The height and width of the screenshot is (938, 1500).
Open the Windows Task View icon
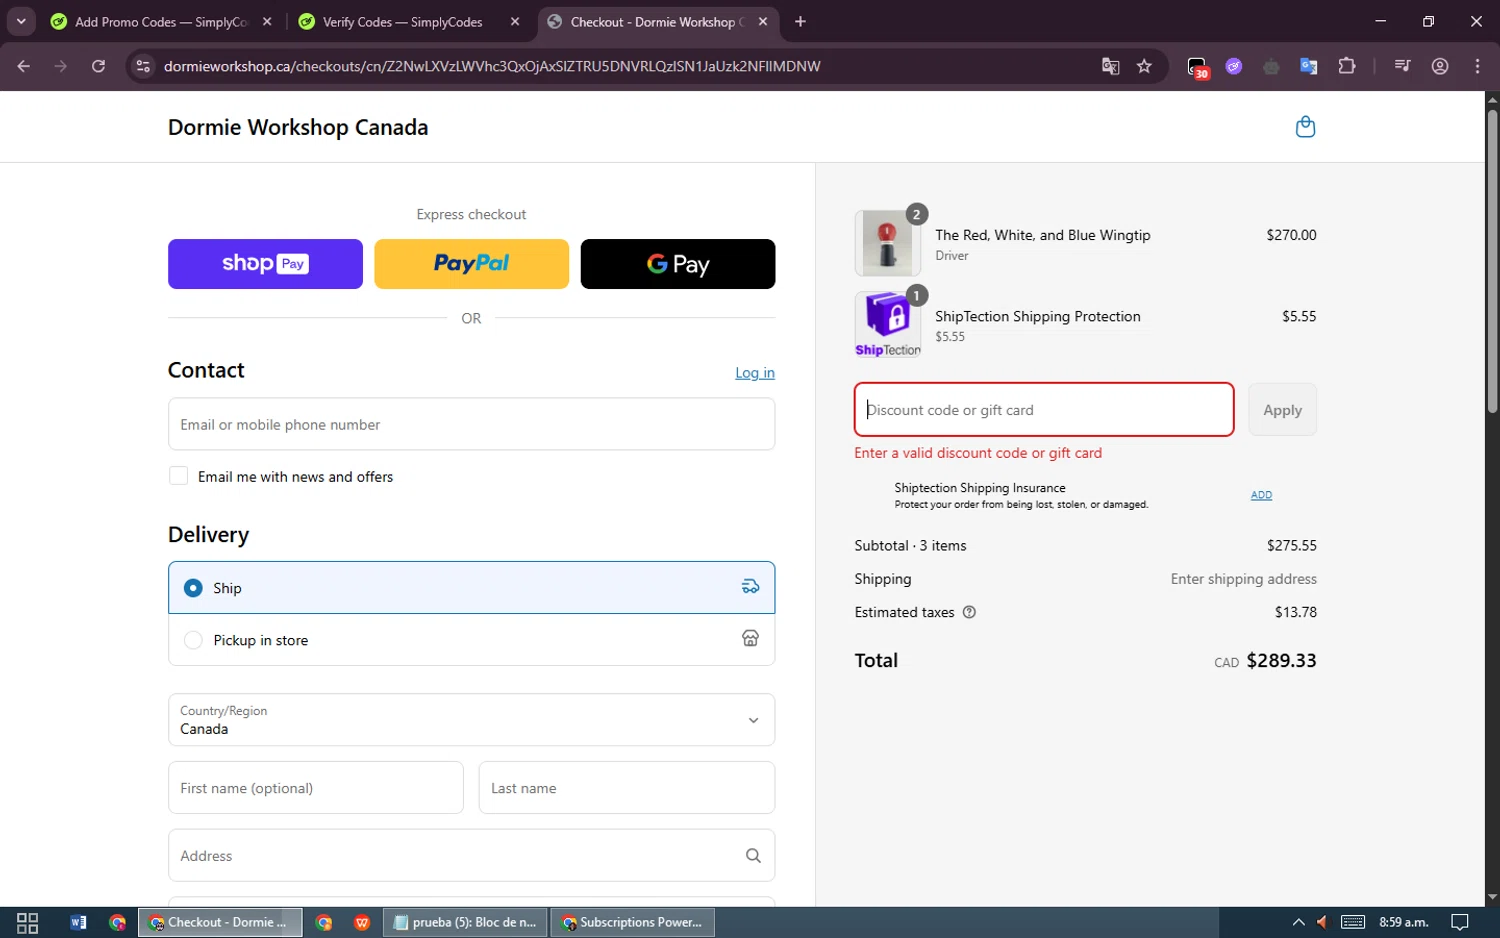[28, 923]
